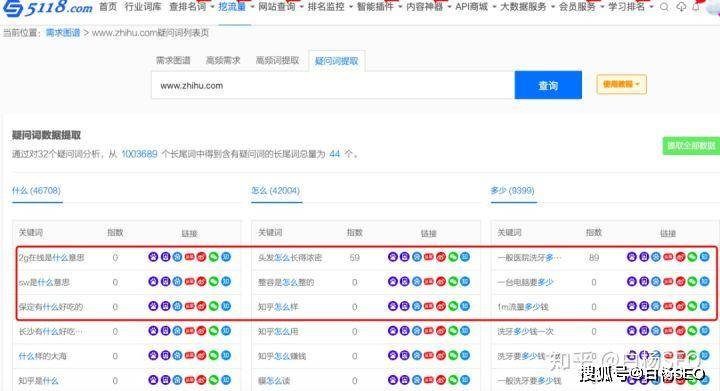Click the WeChat icon for 洗牙多少钱一次
This screenshot has height=391, width=720.
(692, 331)
